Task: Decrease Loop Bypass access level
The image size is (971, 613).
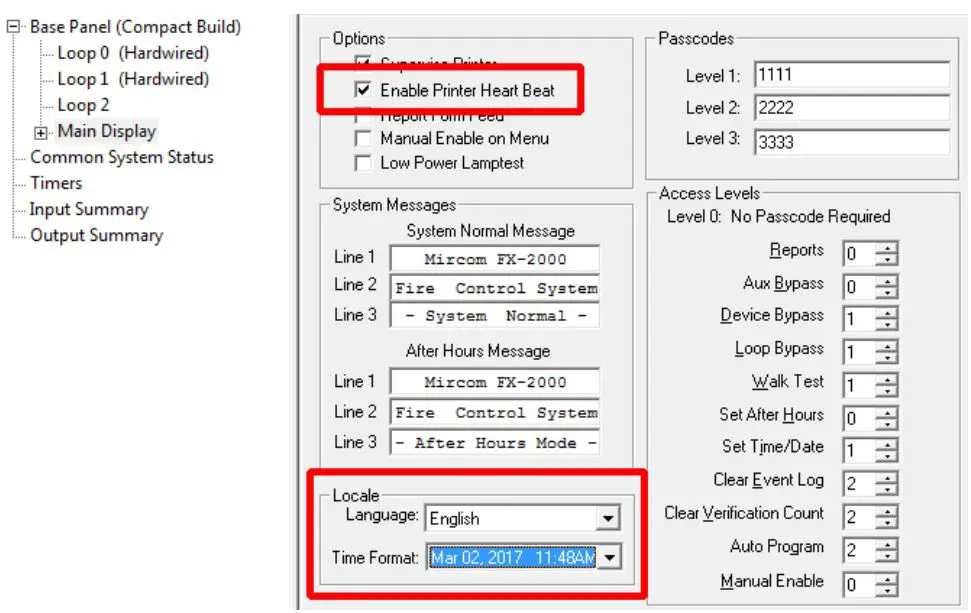Action: tap(887, 359)
